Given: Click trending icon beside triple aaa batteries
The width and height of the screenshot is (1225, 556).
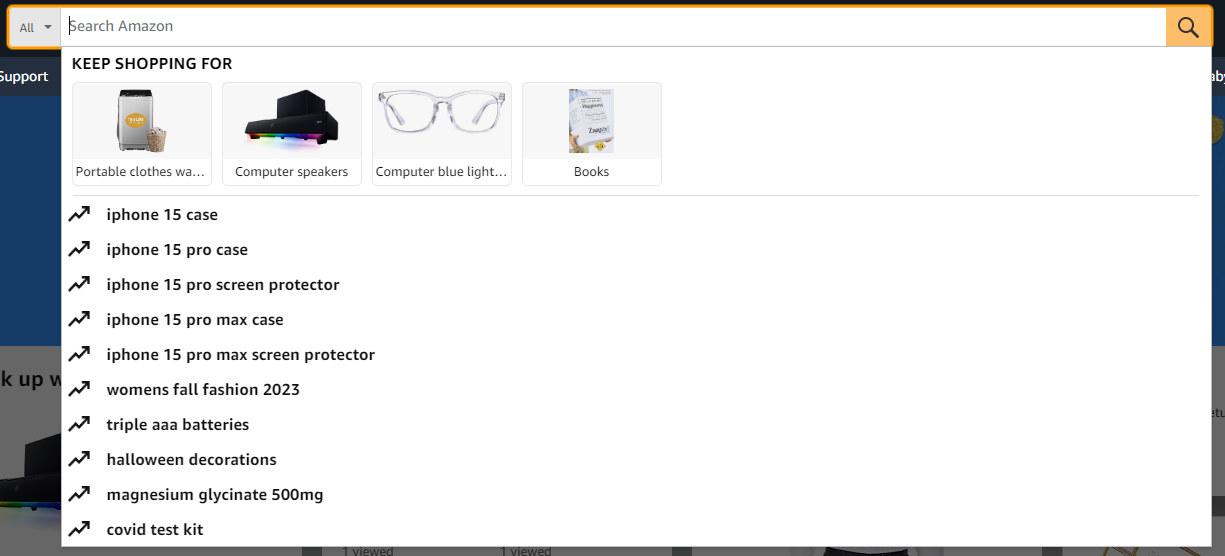Looking at the screenshot, I should pos(79,424).
